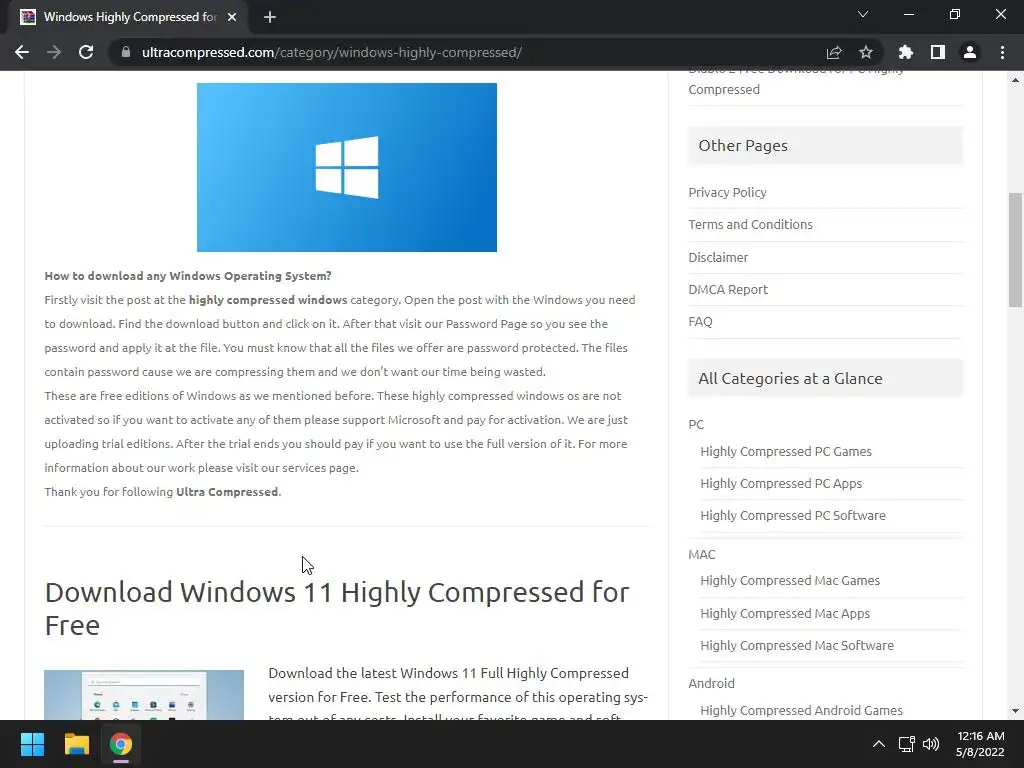The image size is (1024, 768).
Task: Select the Windows Highly Compressed tab
Action: pyautogui.click(x=129, y=17)
